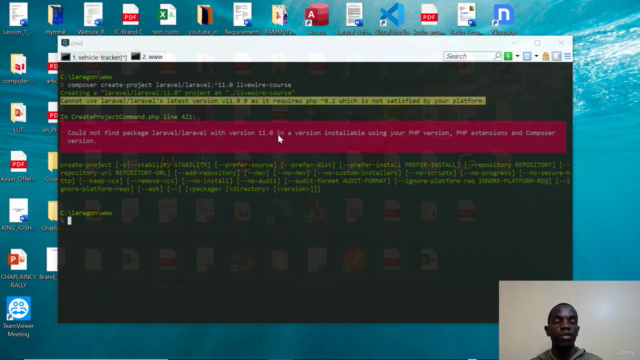Select the Requirements Word document on desktop
640x360 pixels.
[x=242, y=19]
